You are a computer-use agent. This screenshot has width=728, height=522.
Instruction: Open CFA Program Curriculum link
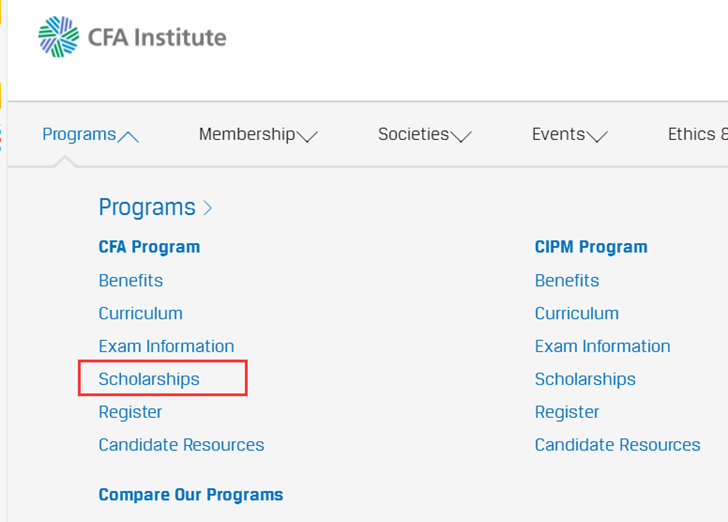(x=141, y=314)
